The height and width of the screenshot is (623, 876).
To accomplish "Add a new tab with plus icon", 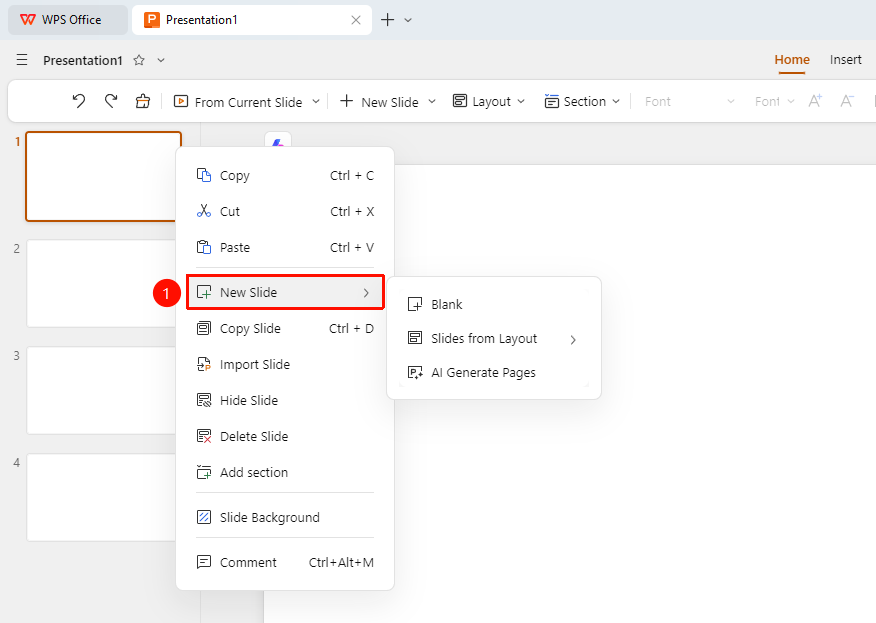I will coord(387,20).
